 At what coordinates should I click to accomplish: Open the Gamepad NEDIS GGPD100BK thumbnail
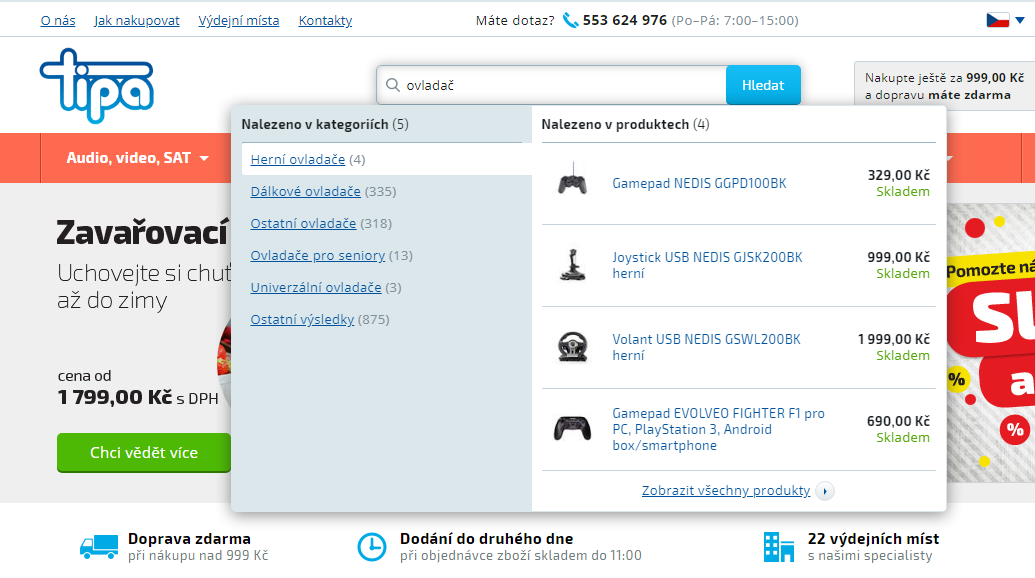572,183
